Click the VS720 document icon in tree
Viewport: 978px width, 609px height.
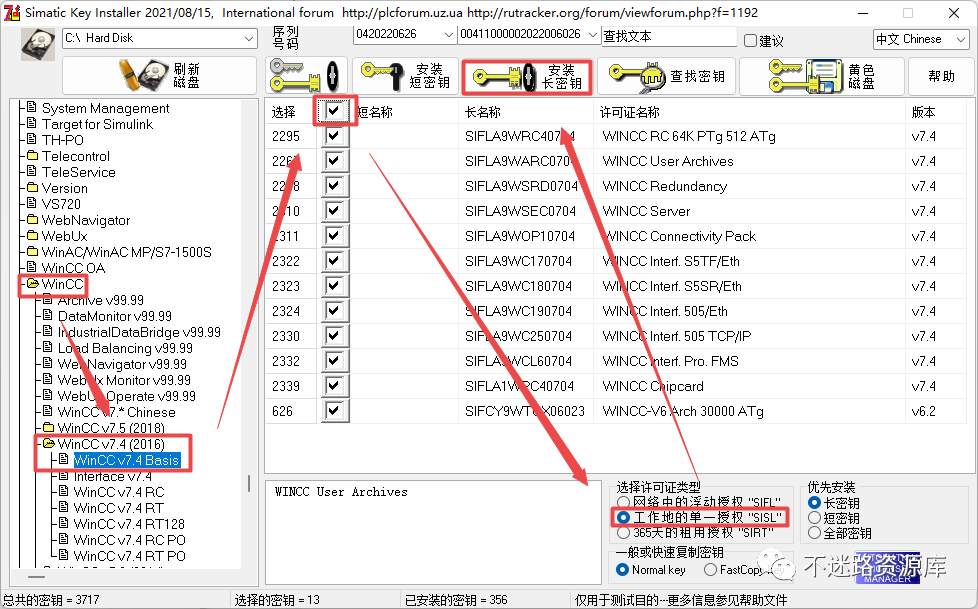click(x=32, y=203)
